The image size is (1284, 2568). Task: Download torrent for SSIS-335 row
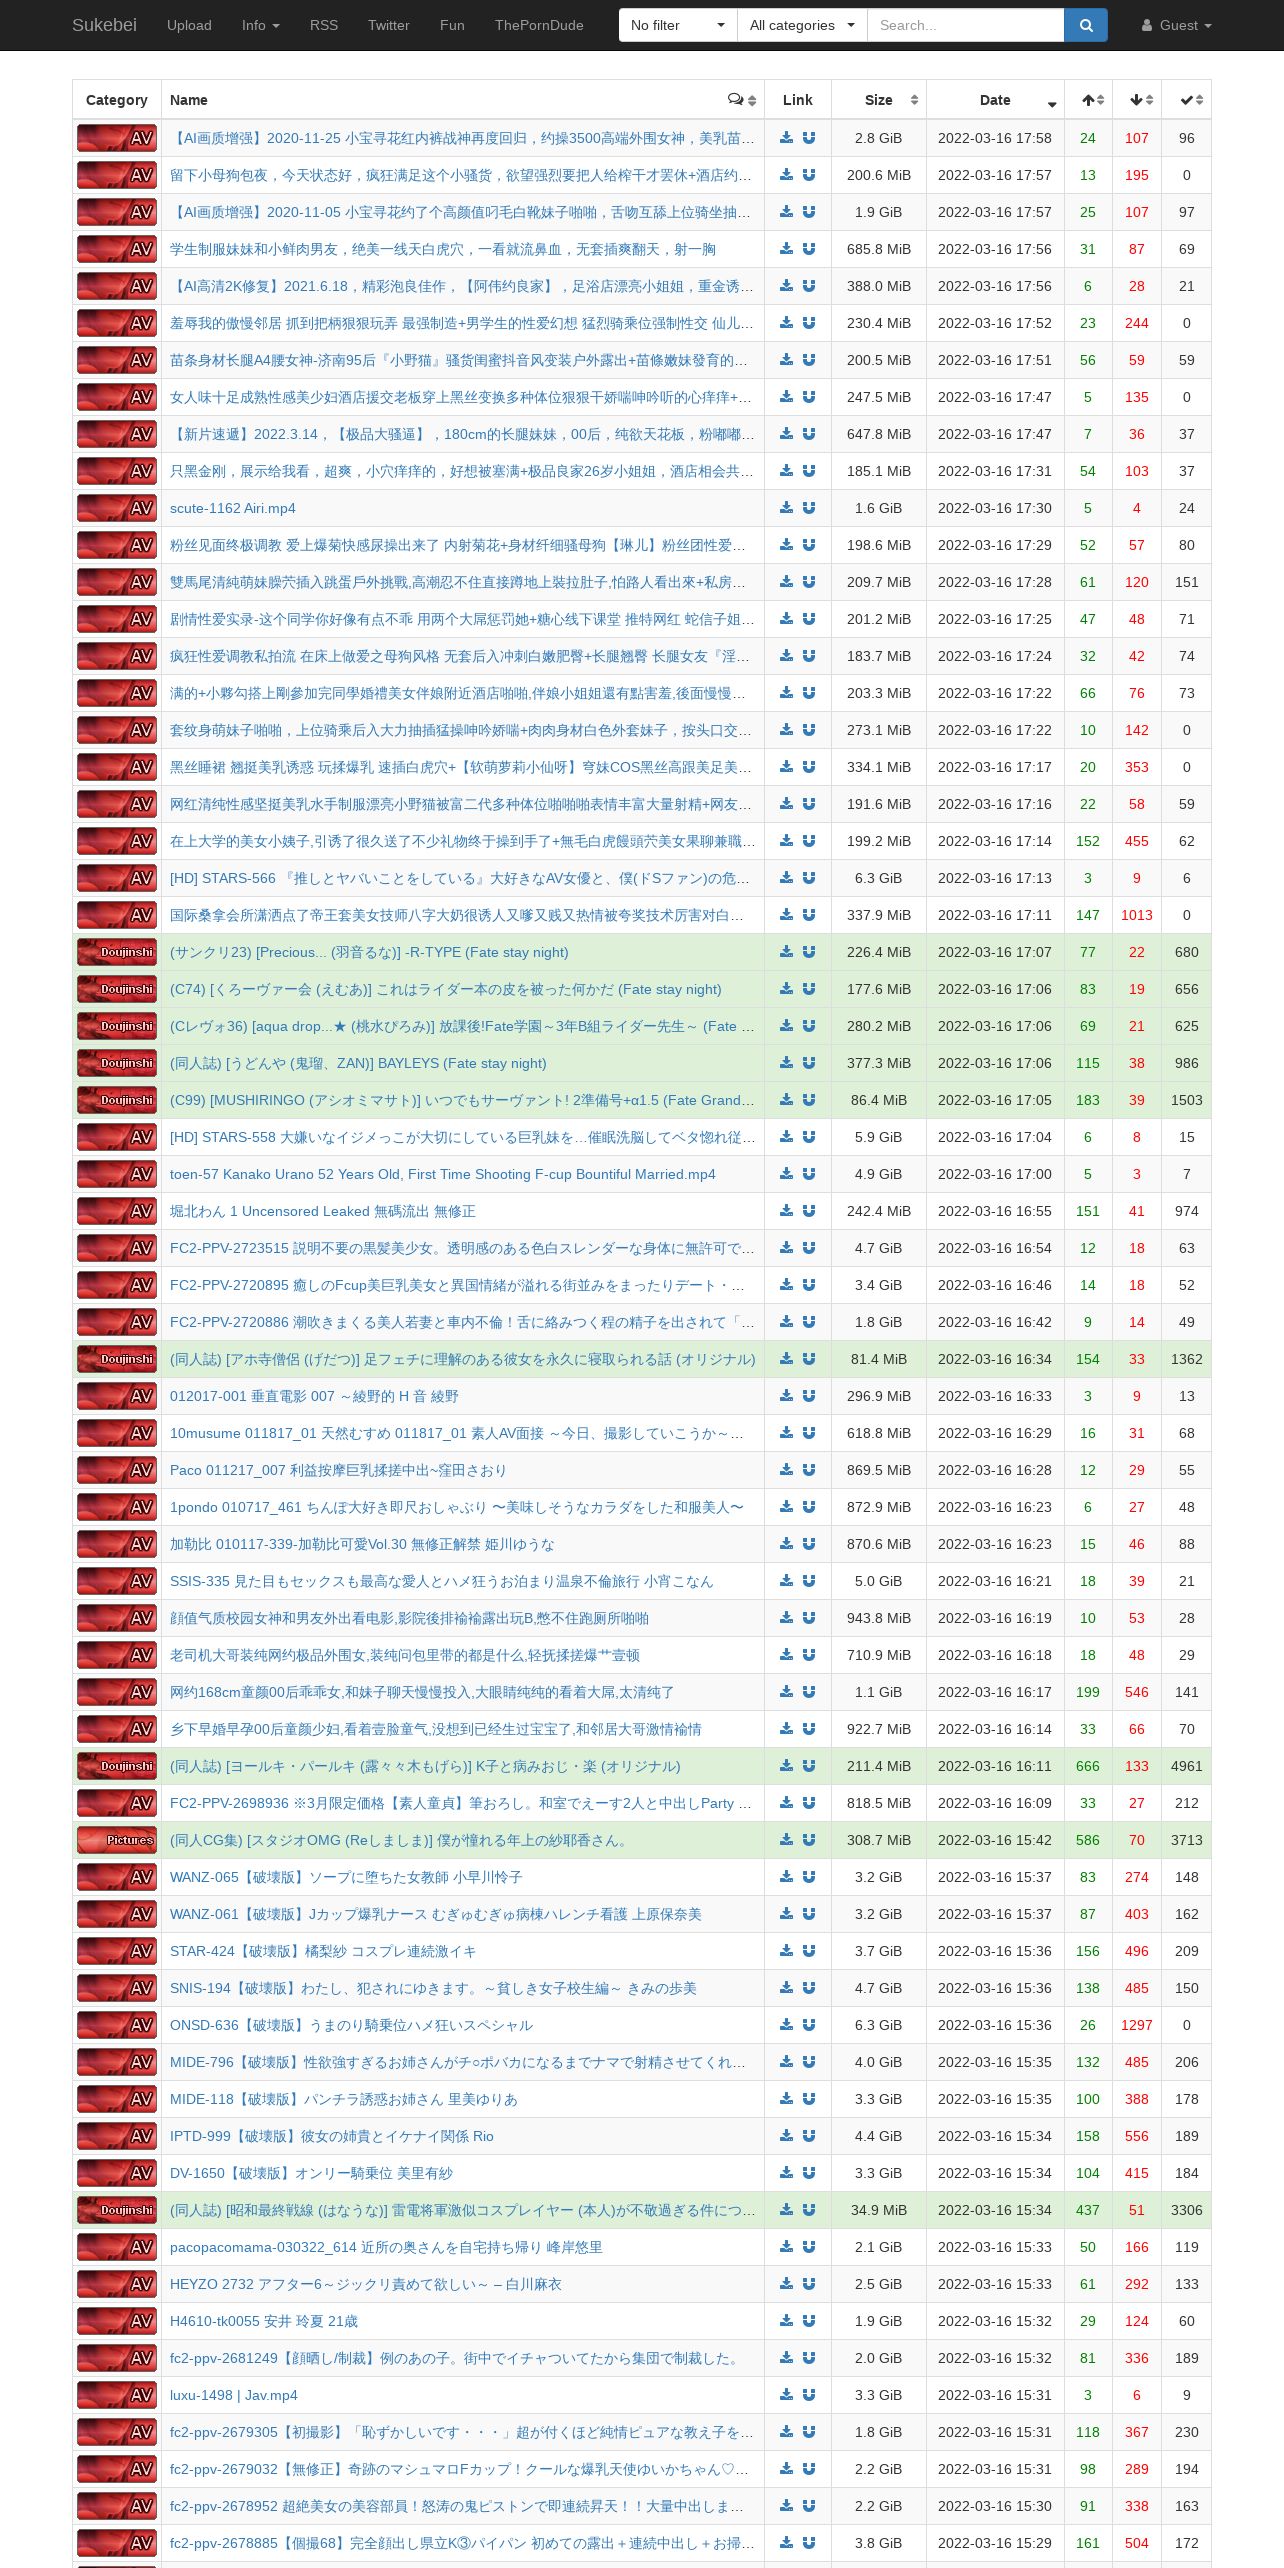pos(786,1581)
